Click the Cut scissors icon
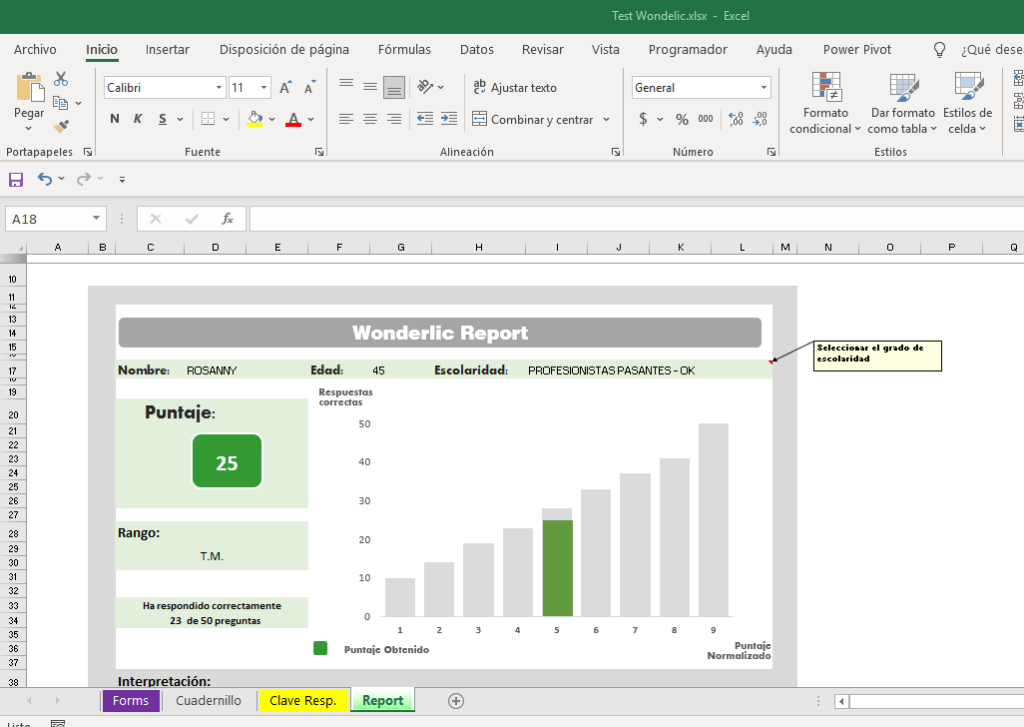 [x=61, y=79]
